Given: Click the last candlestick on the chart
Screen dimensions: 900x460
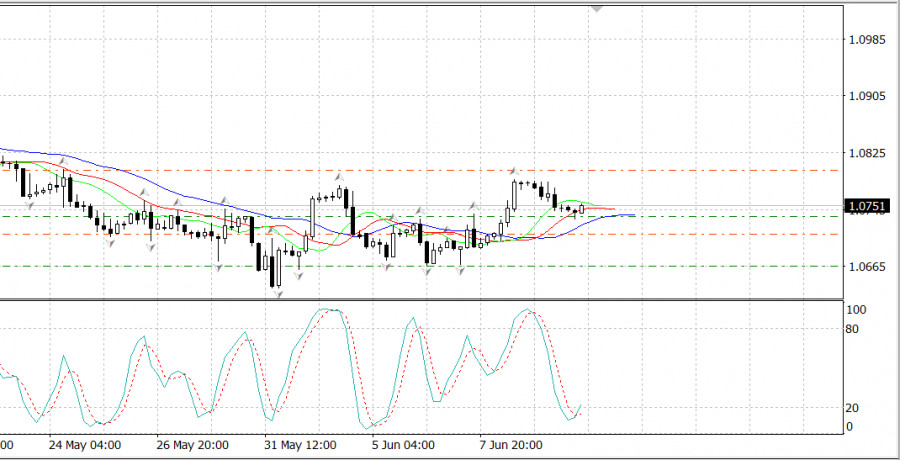Looking at the screenshot, I should coord(581,209).
